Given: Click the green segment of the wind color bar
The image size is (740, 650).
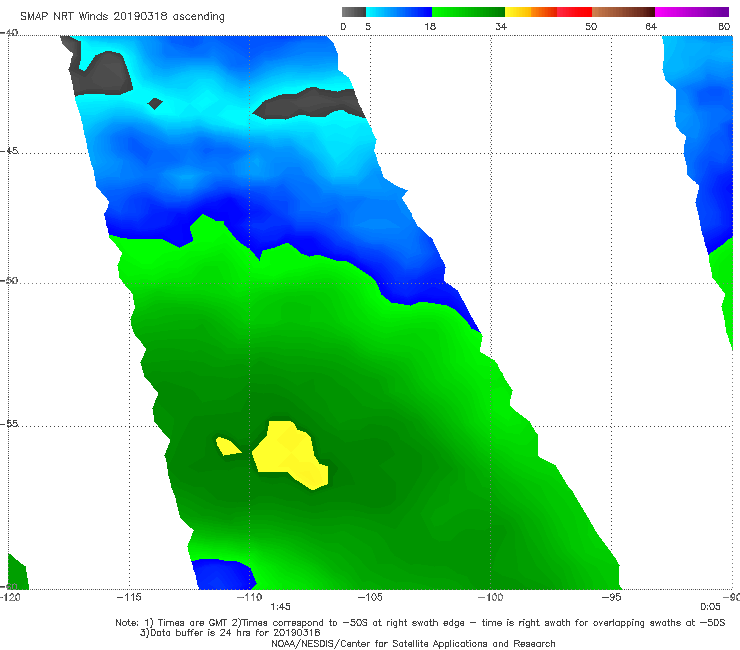Looking at the screenshot, I should pos(468,12).
